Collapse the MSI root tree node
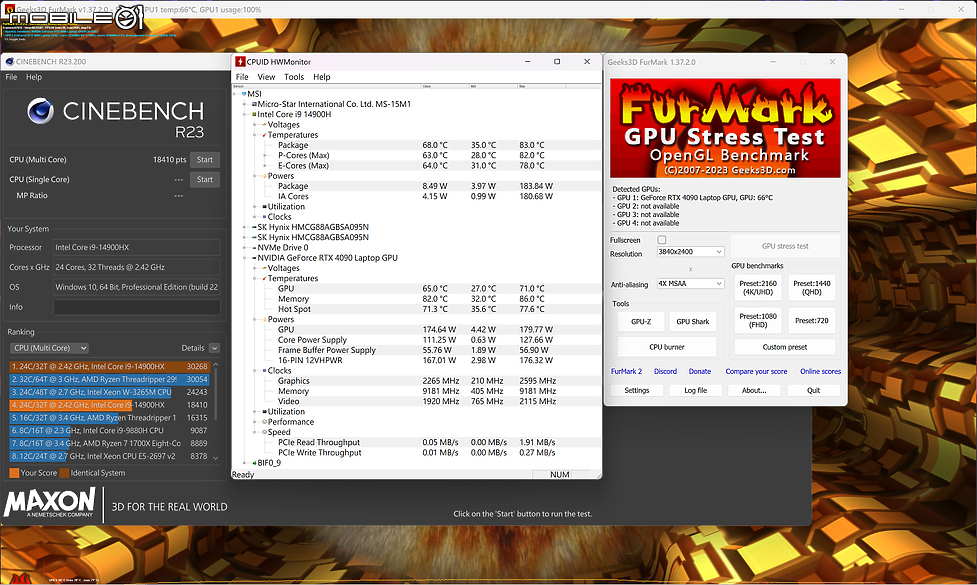977x585 pixels. tap(236, 94)
